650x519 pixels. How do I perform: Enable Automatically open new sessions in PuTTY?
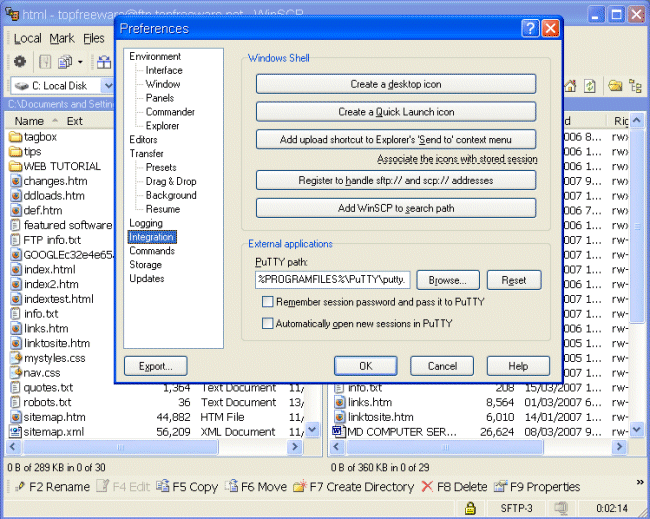[267, 323]
